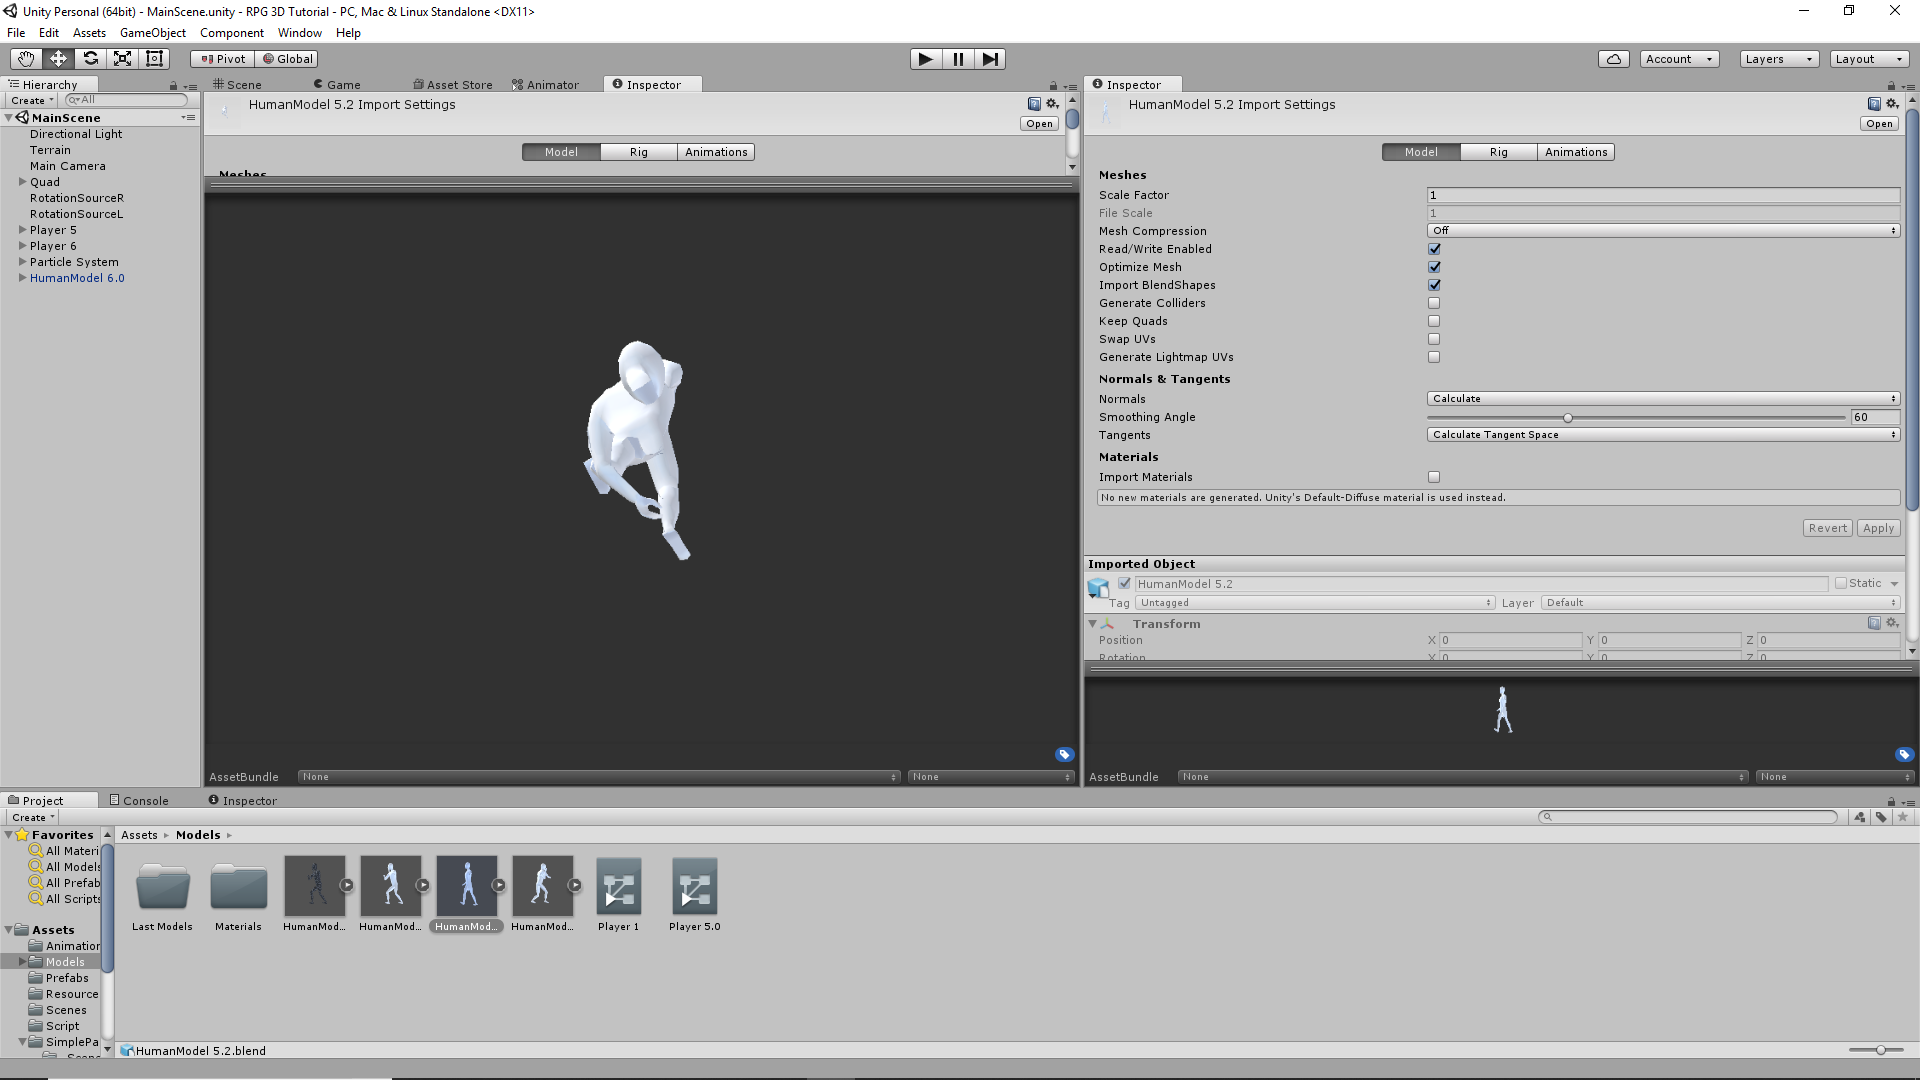Click the Rig button in right inspector
Viewport: 1920px width, 1080px height.
1498,152
